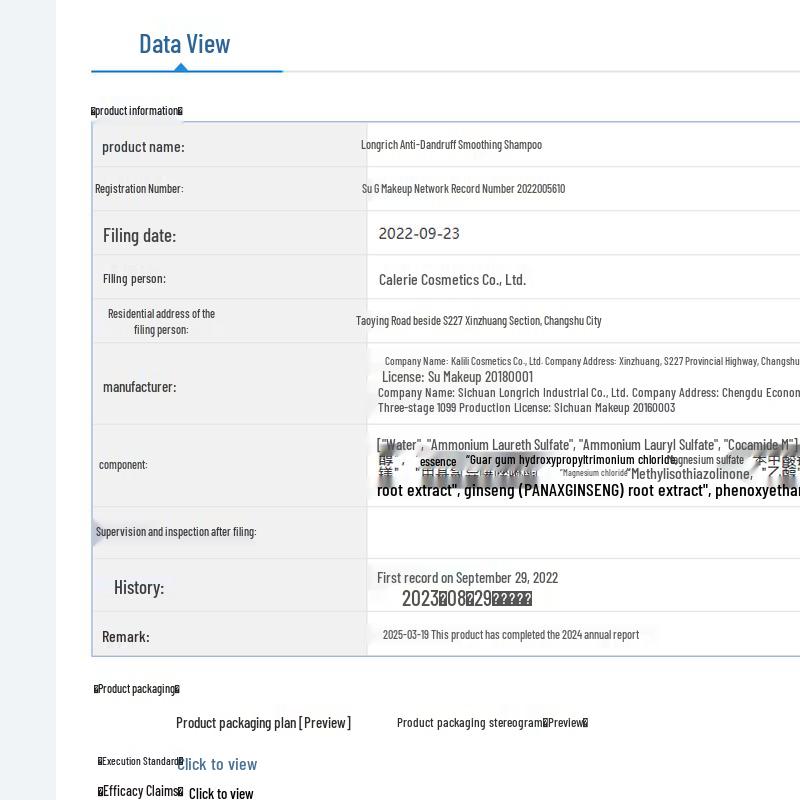Click the manufacturer row label
Image resolution: width=800 pixels, height=800 pixels.
click(x=139, y=387)
